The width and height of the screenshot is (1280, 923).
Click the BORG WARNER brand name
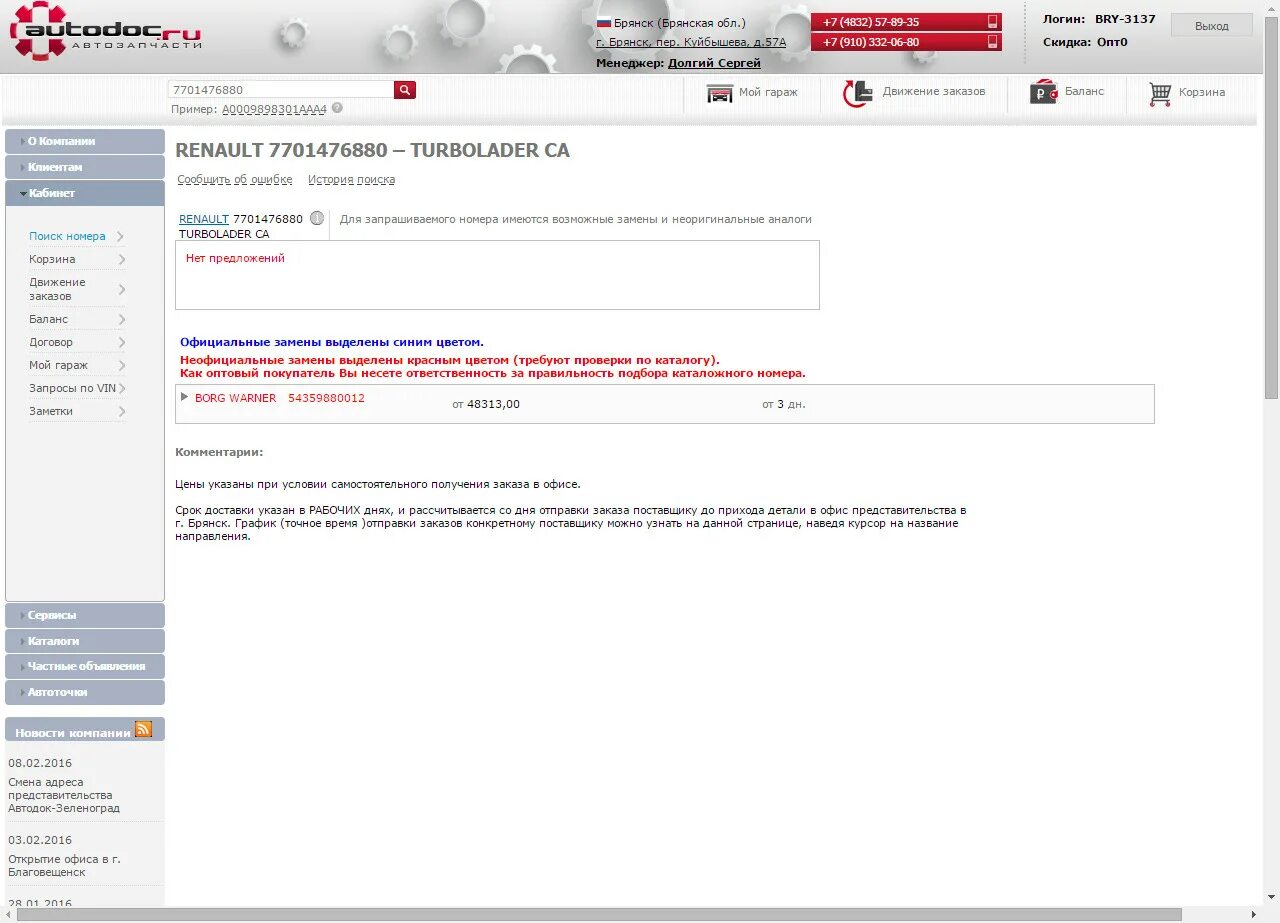coord(235,398)
